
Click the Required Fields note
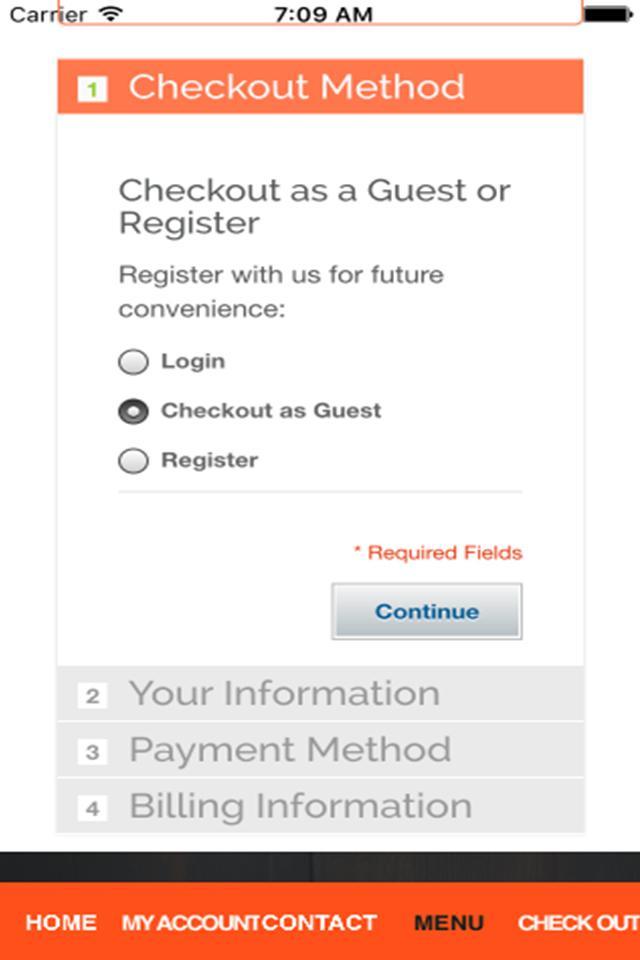point(438,553)
